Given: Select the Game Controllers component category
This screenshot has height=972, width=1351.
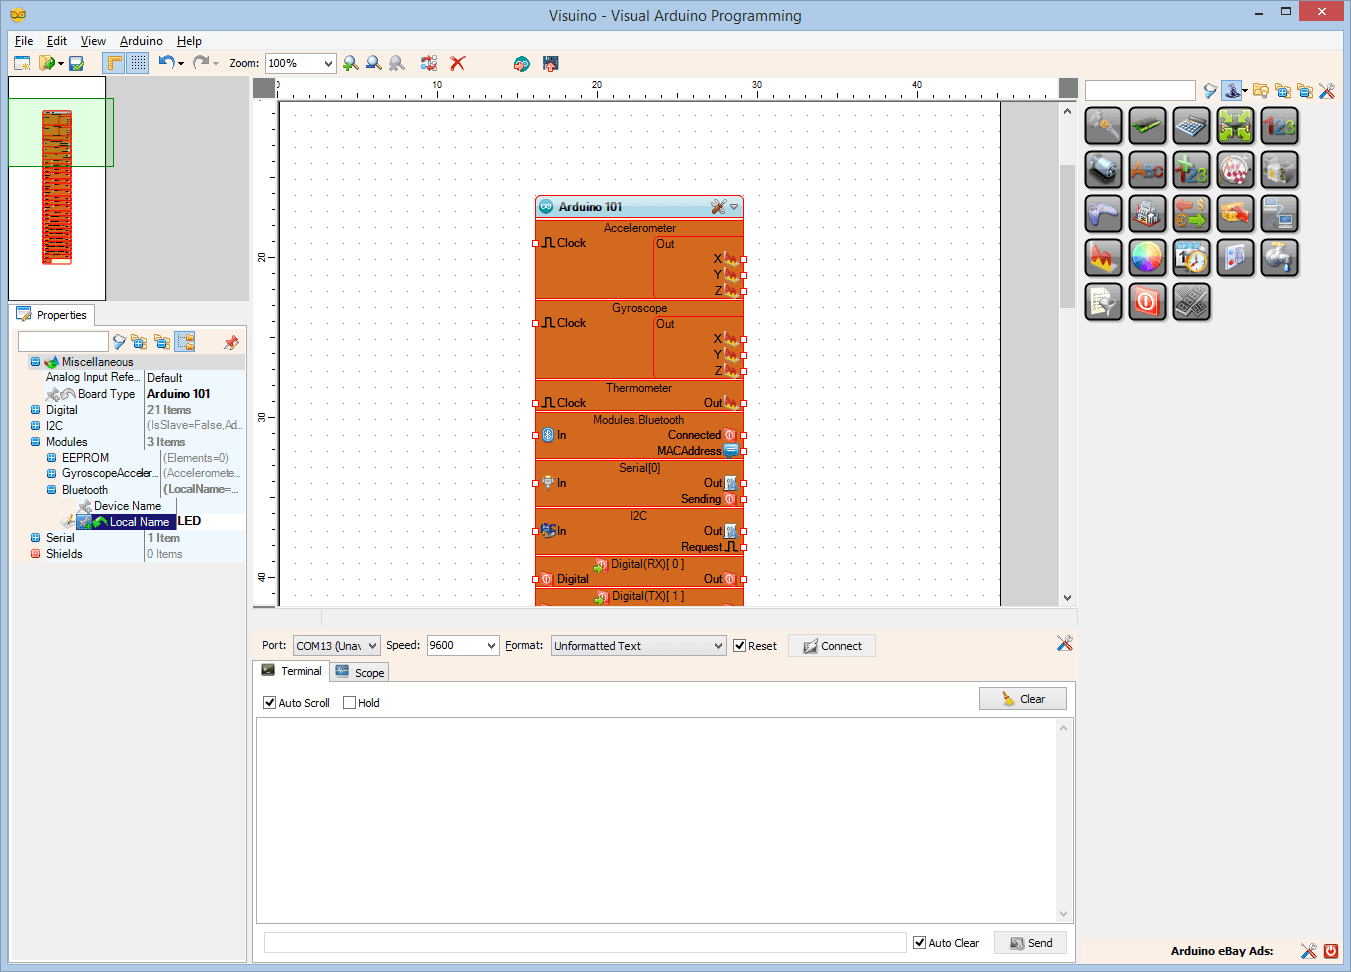Looking at the screenshot, I should tap(1103, 213).
